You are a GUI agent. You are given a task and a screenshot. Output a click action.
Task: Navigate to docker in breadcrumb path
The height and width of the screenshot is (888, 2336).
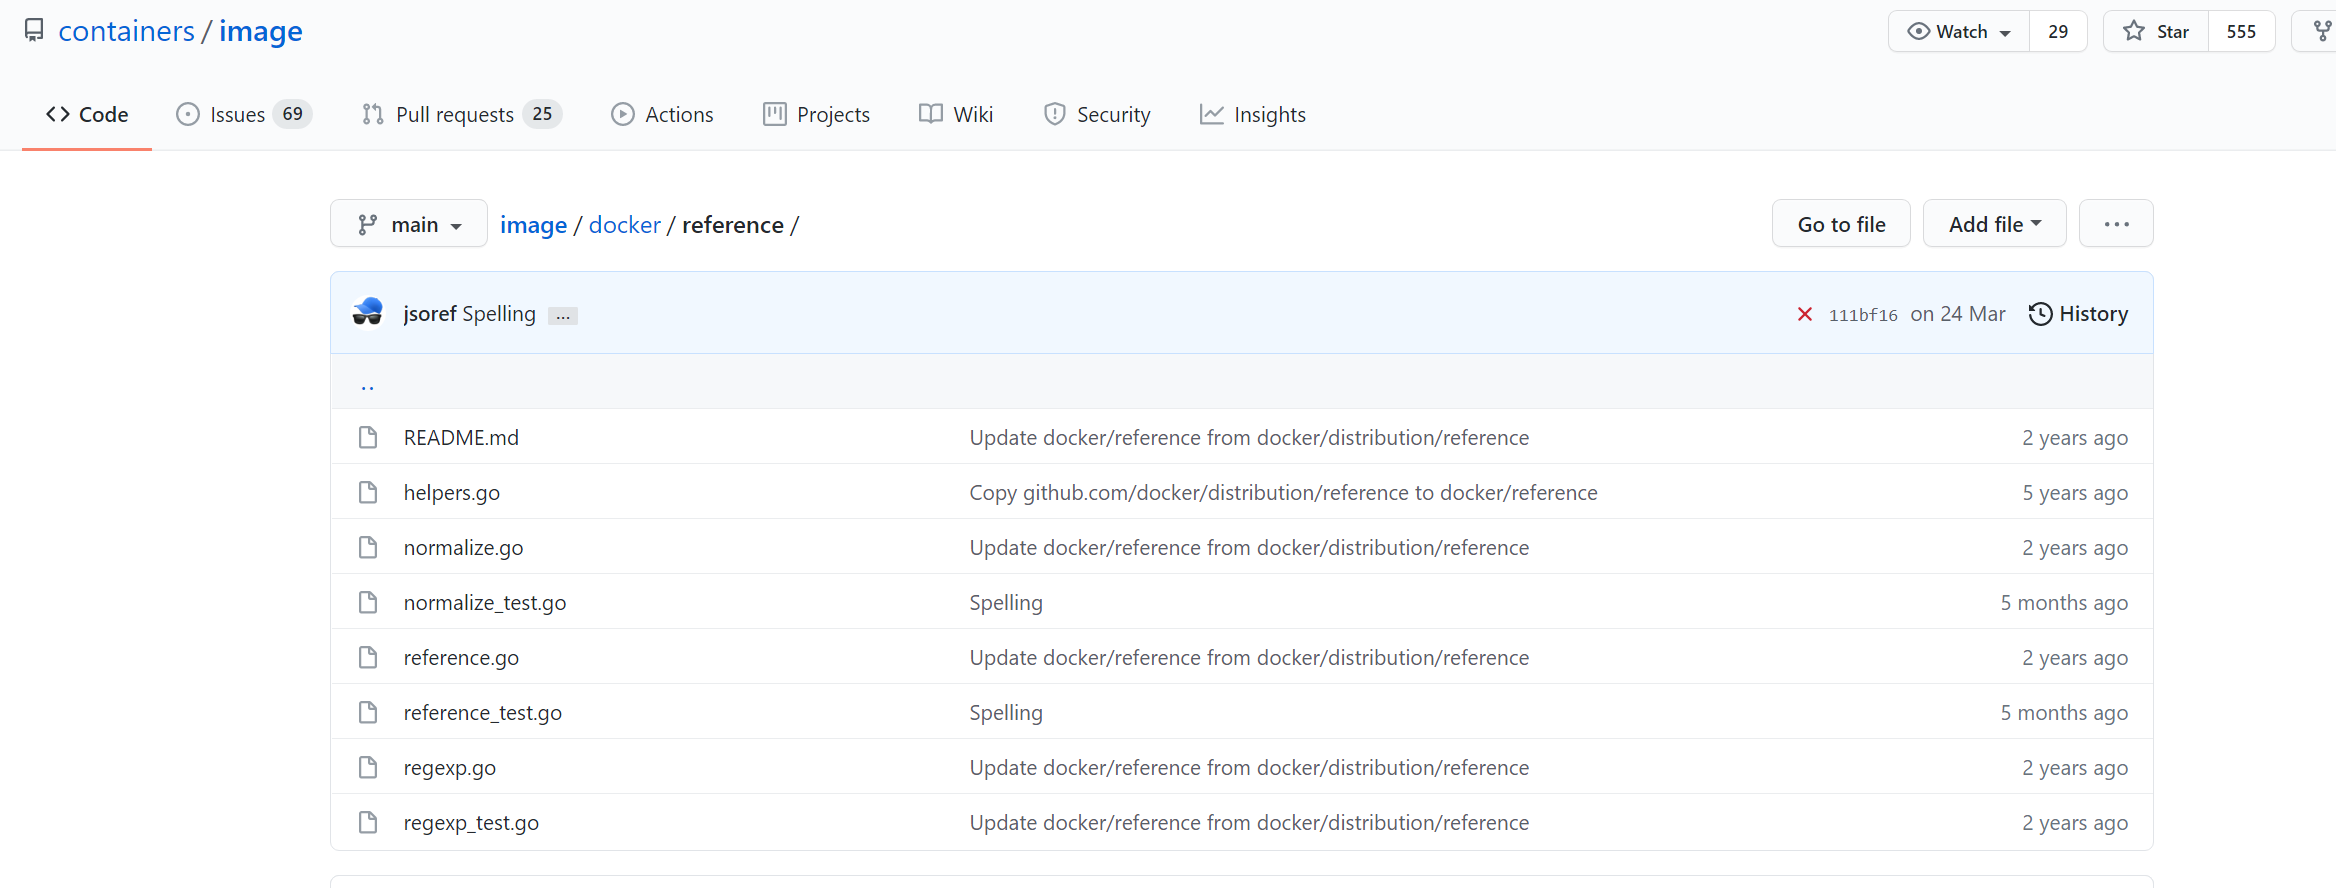pos(624,225)
